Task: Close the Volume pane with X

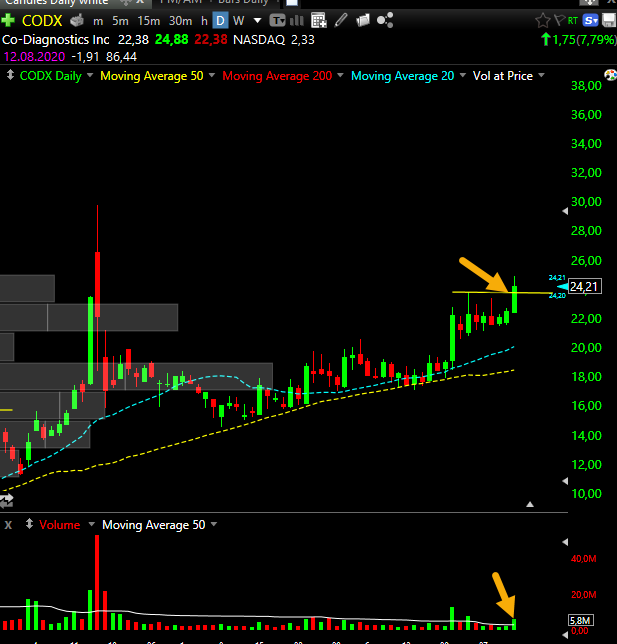Action: 8,525
